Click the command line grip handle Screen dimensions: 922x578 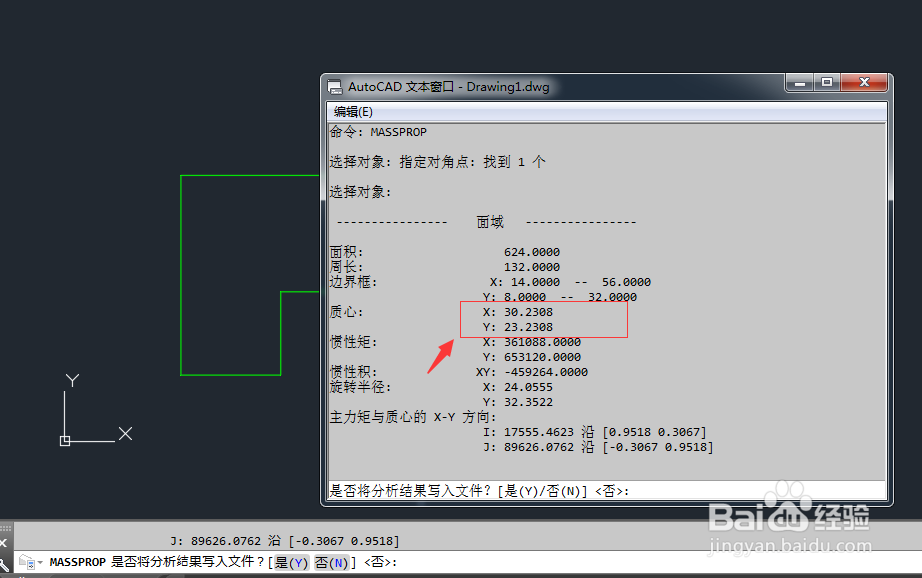[6, 528]
